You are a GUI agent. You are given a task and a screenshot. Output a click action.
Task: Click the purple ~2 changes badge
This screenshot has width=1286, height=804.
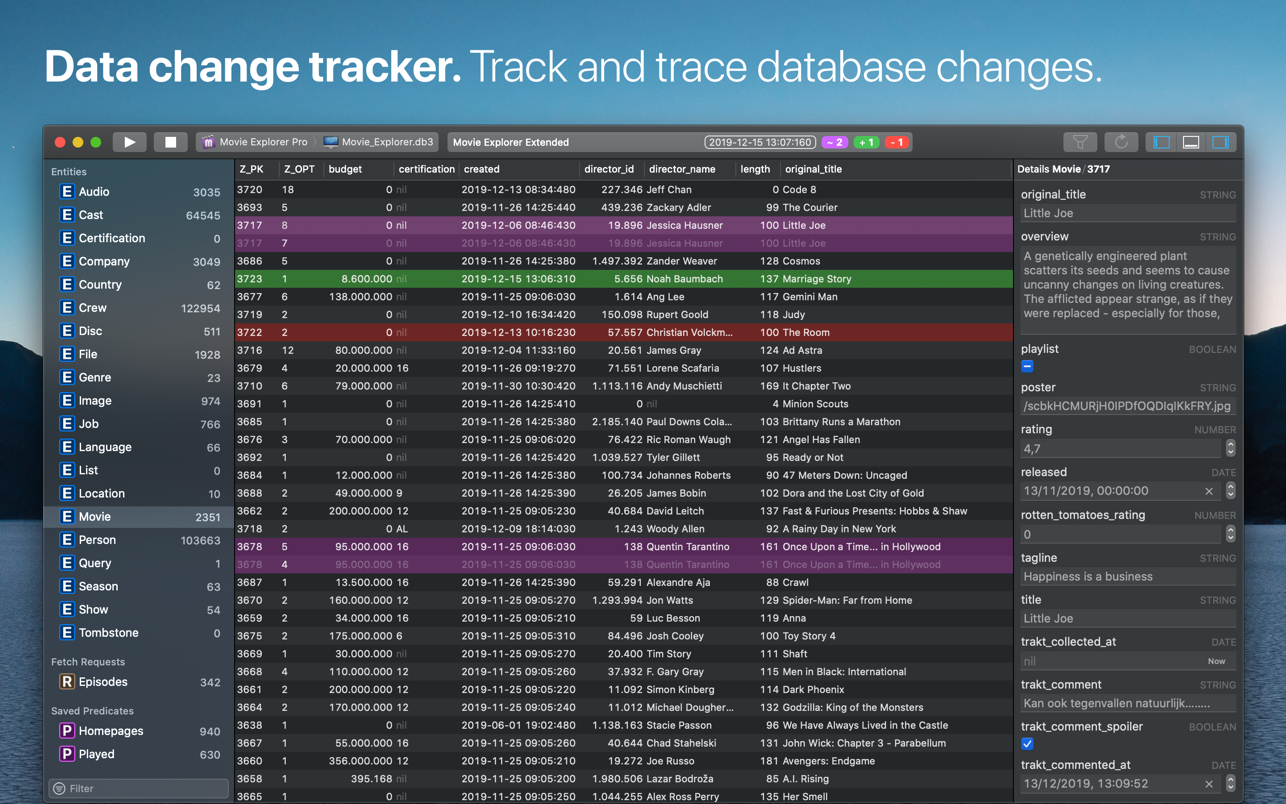click(x=835, y=142)
